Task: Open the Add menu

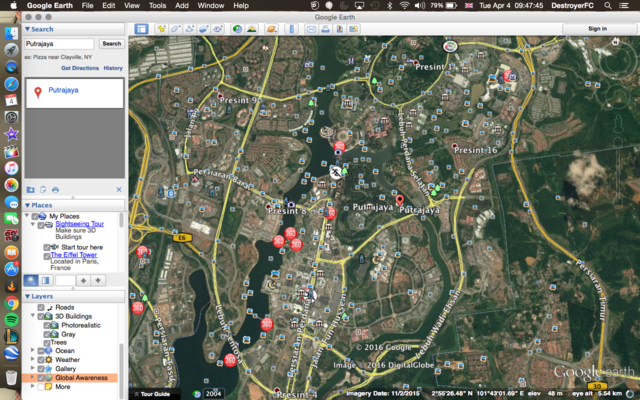Action: point(182,5)
